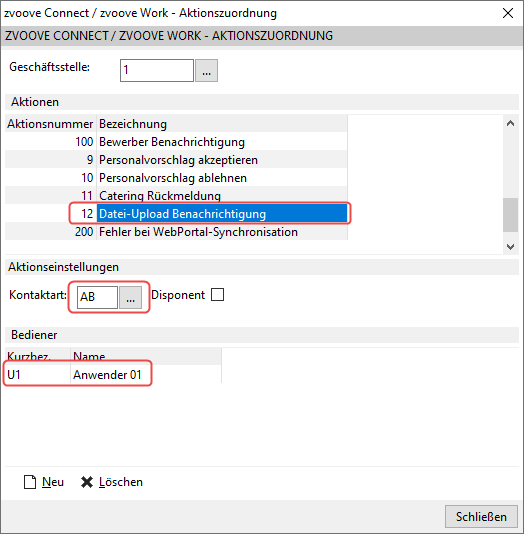The width and height of the screenshot is (524, 534).
Task: Open Geschäftsstelle lookup ellipsis button
Action: click(x=206, y=70)
